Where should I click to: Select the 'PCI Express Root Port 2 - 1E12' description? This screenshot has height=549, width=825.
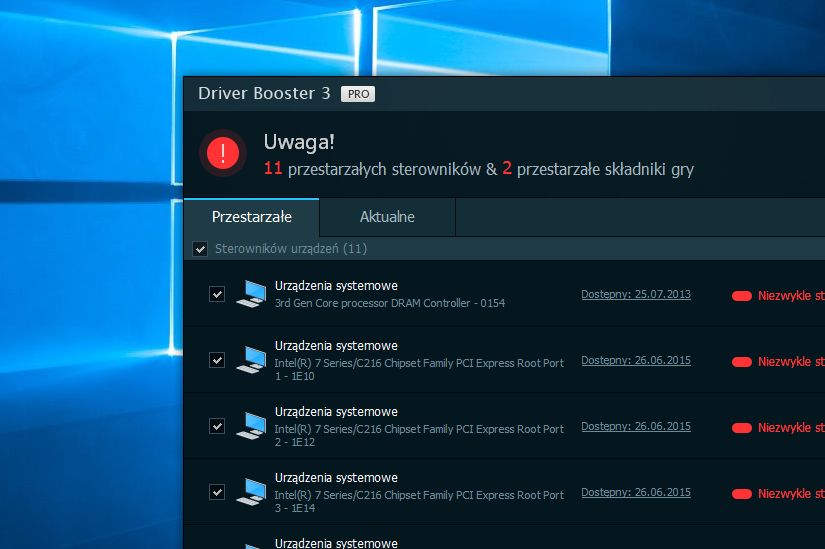[419, 435]
